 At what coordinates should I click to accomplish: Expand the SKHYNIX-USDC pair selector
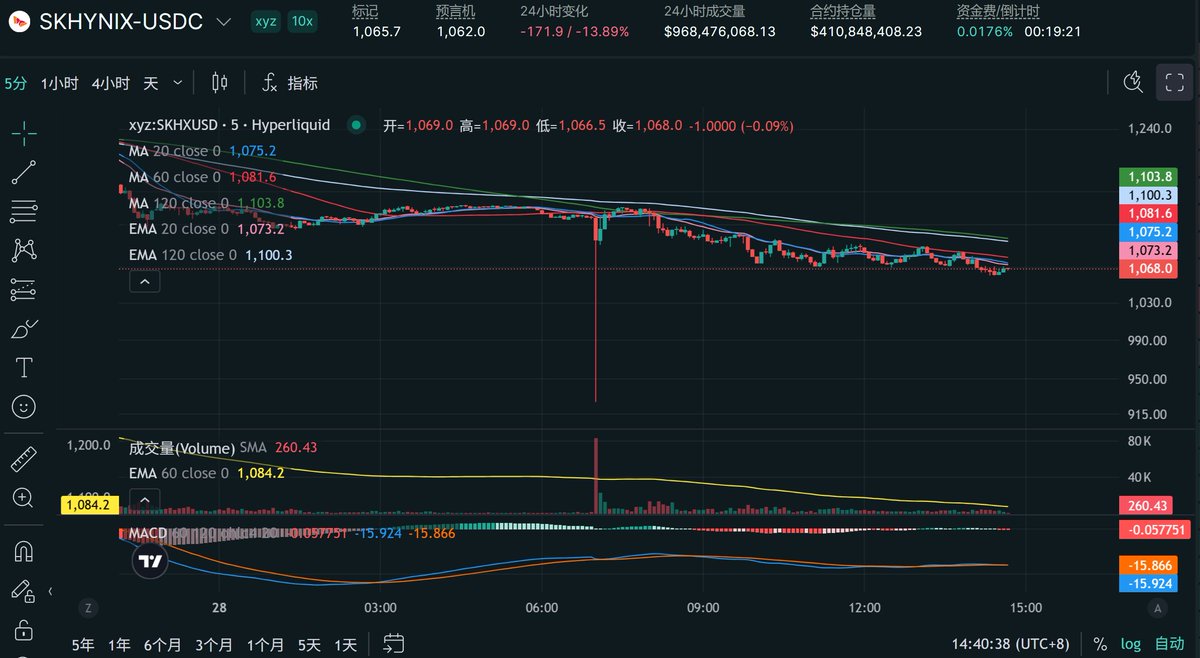(223, 21)
